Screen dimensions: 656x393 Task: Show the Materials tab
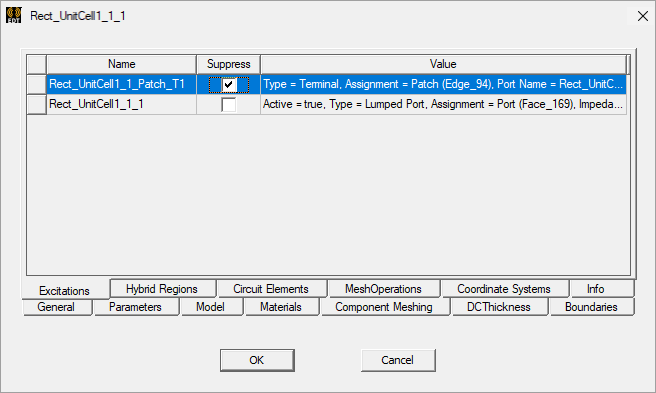281,307
